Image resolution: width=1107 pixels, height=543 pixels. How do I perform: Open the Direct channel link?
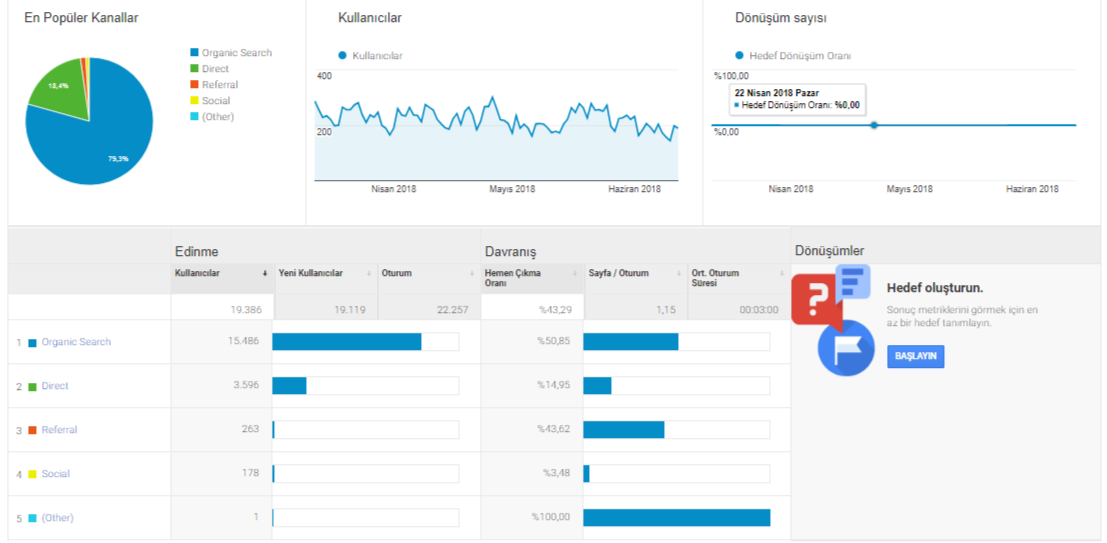tap(55, 386)
